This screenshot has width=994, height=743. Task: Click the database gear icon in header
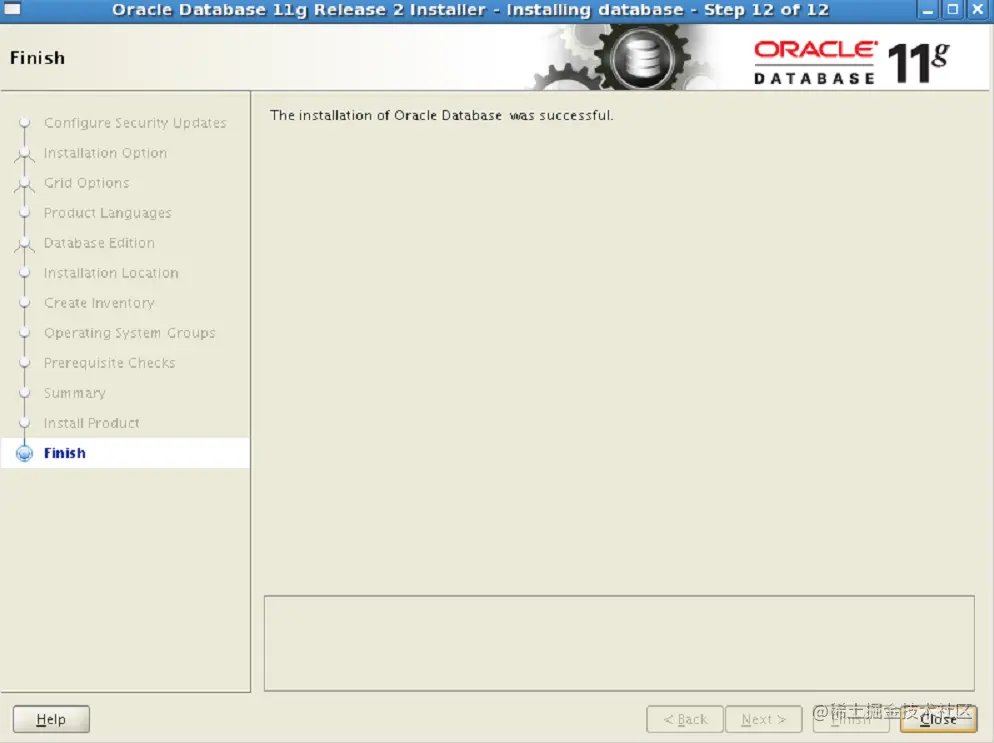coord(642,58)
